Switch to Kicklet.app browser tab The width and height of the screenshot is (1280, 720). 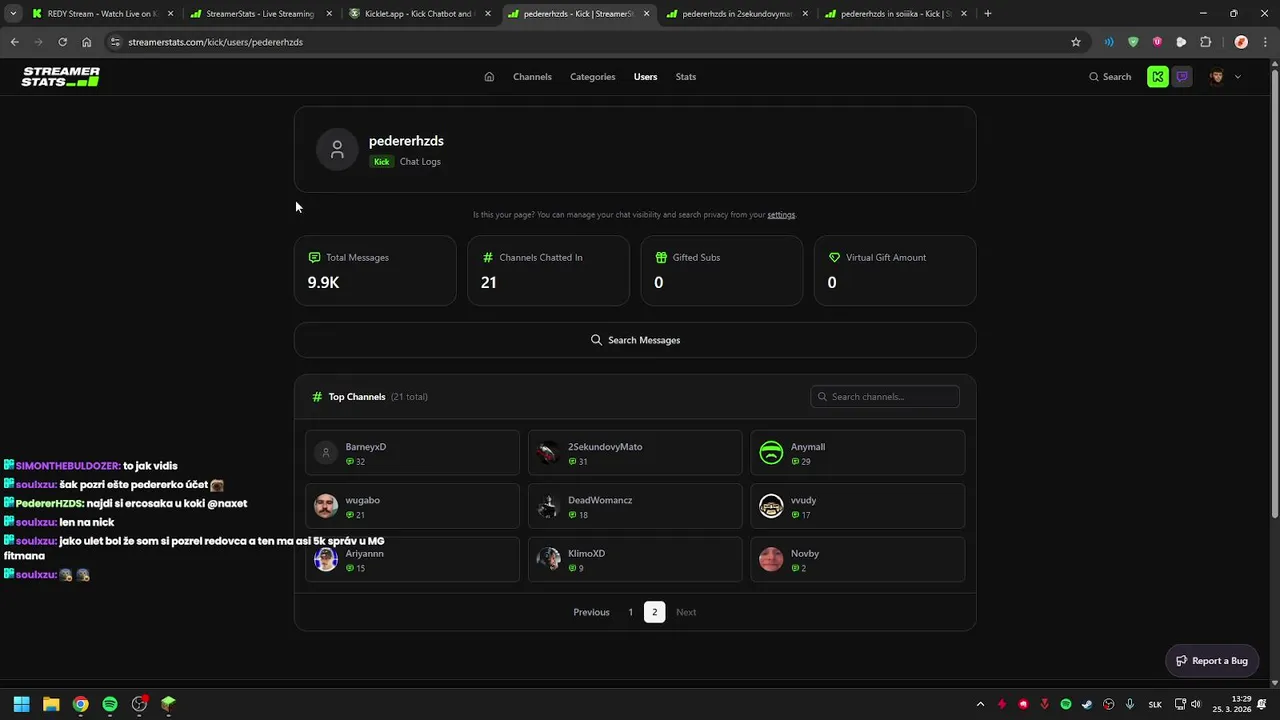(x=419, y=14)
